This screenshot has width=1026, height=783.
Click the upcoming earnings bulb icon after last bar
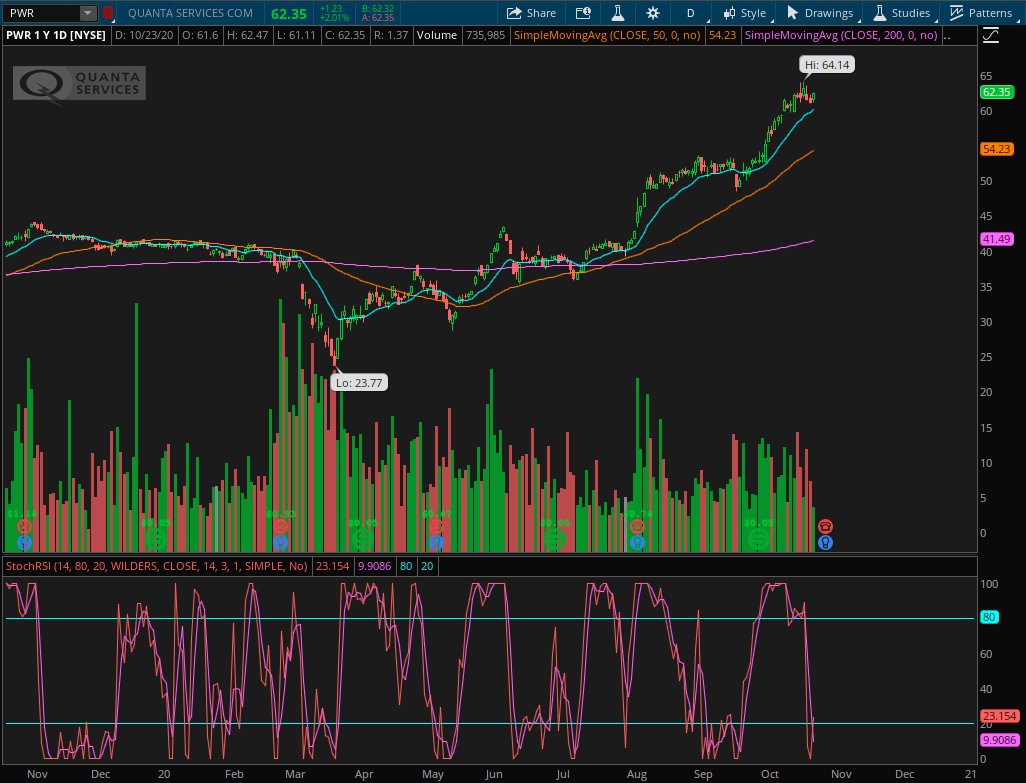click(x=825, y=542)
